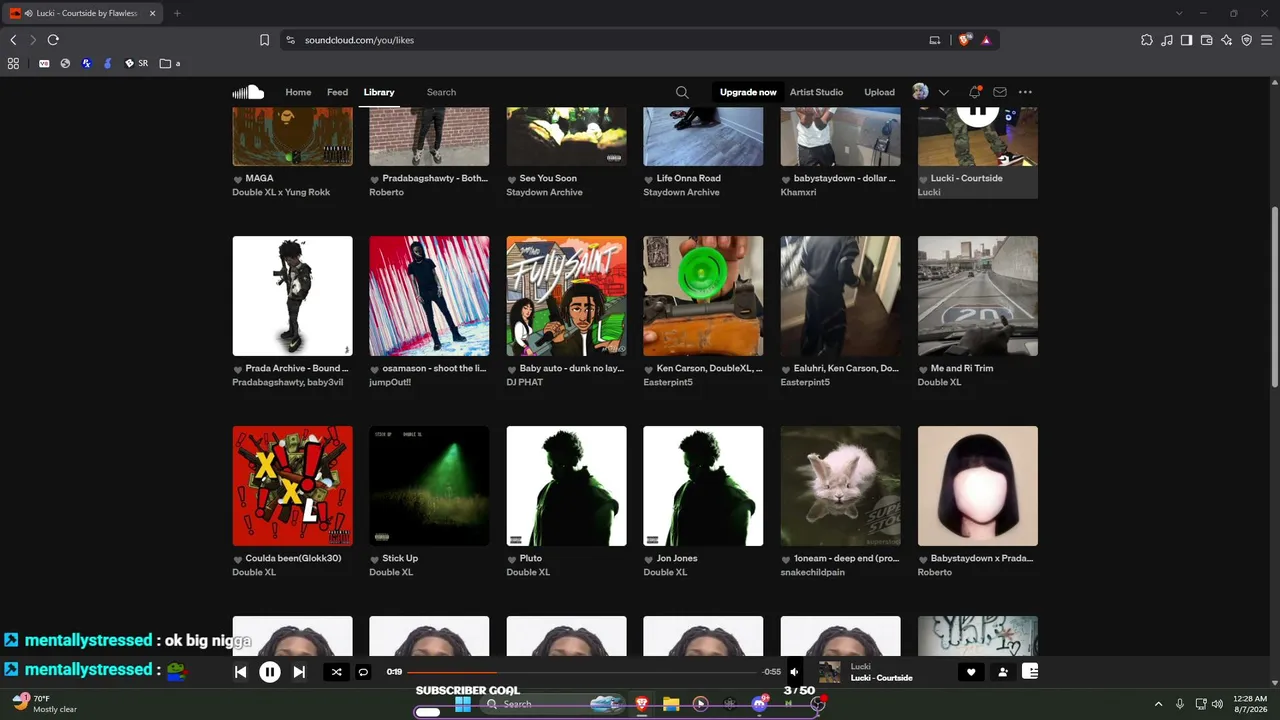Open the Brave Shields icon
1280x720 pixels.
[x=964, y=40]
